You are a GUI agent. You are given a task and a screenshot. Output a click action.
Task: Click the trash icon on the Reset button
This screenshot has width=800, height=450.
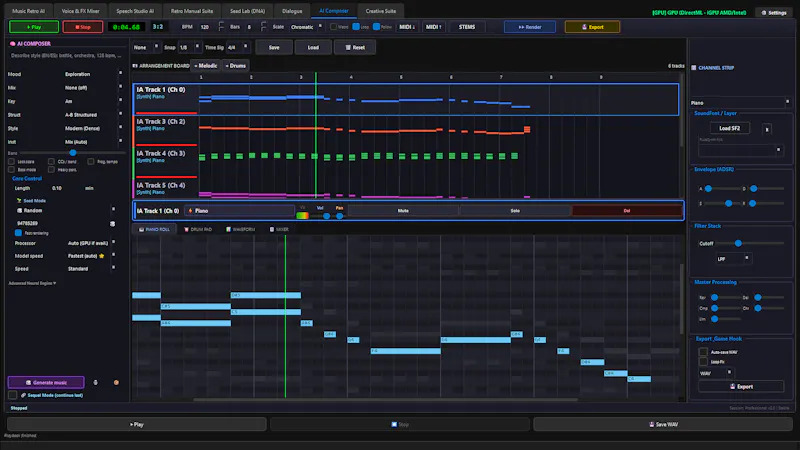click(x=348, y=47)
